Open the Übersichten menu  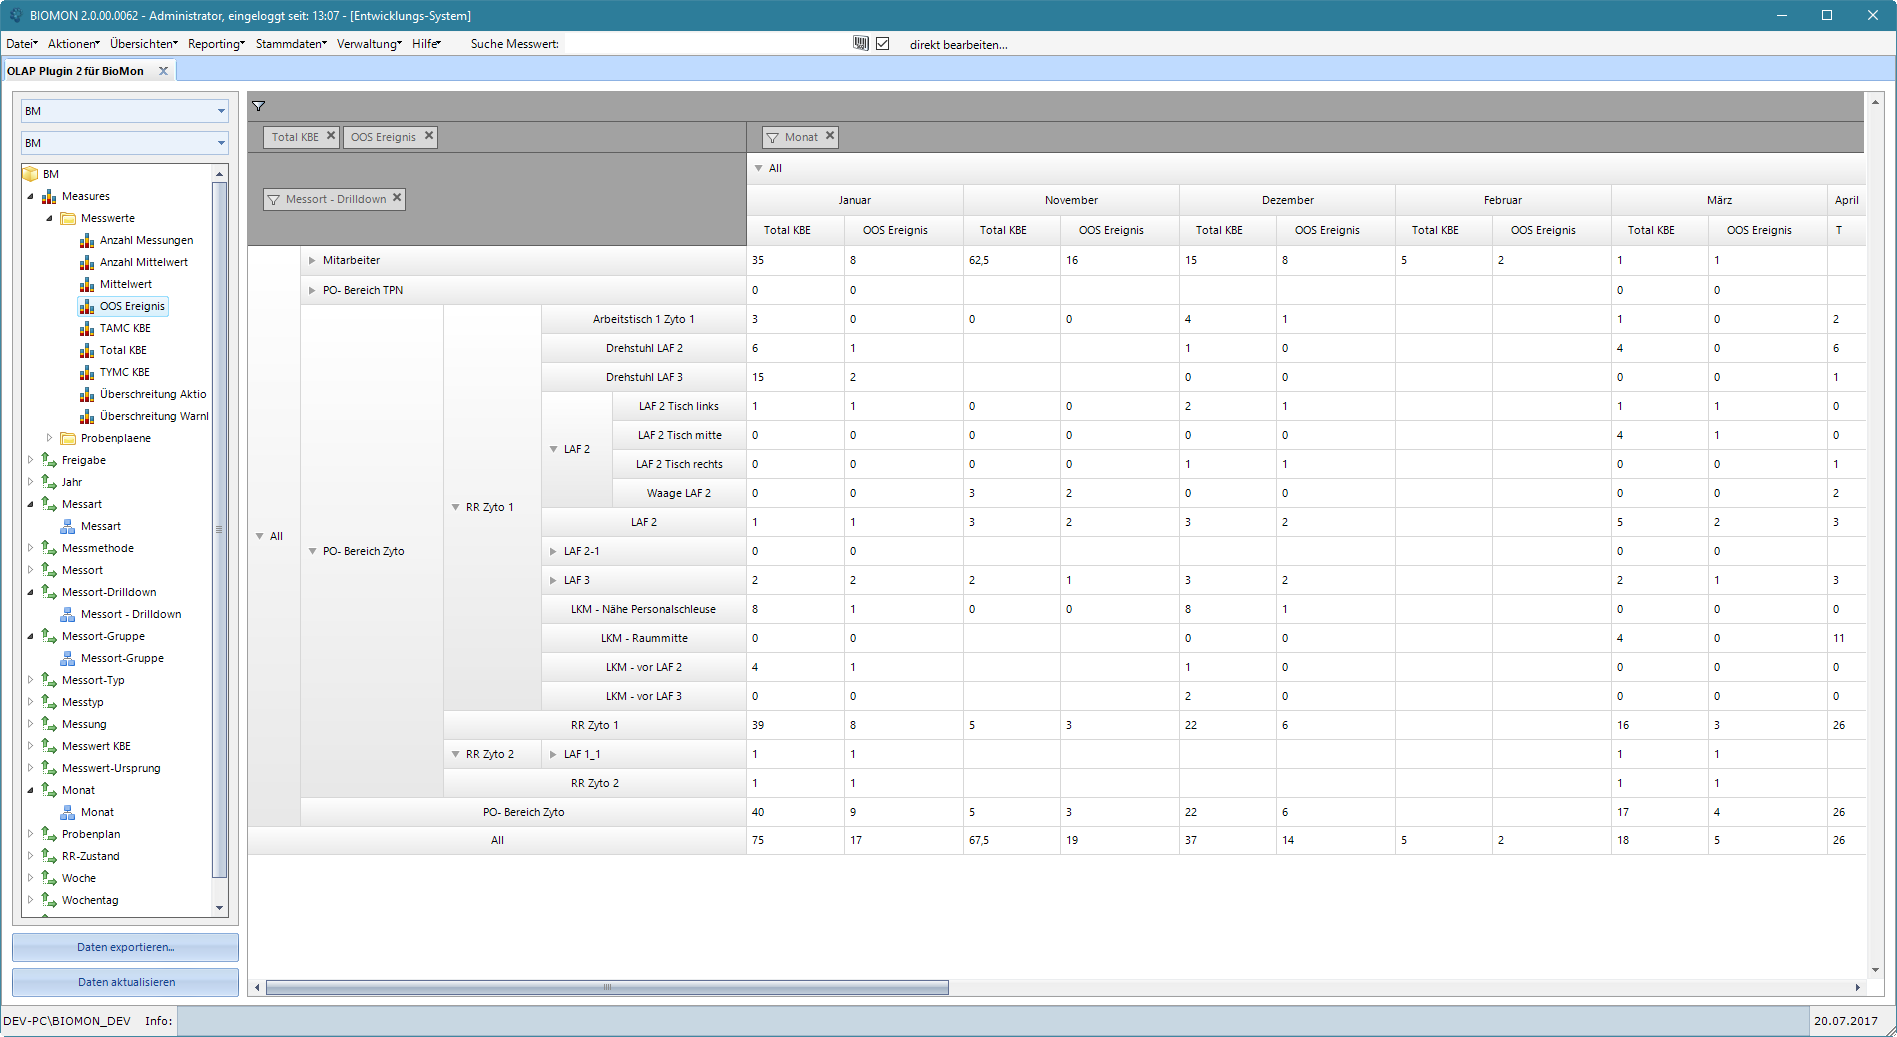(144, 44)
